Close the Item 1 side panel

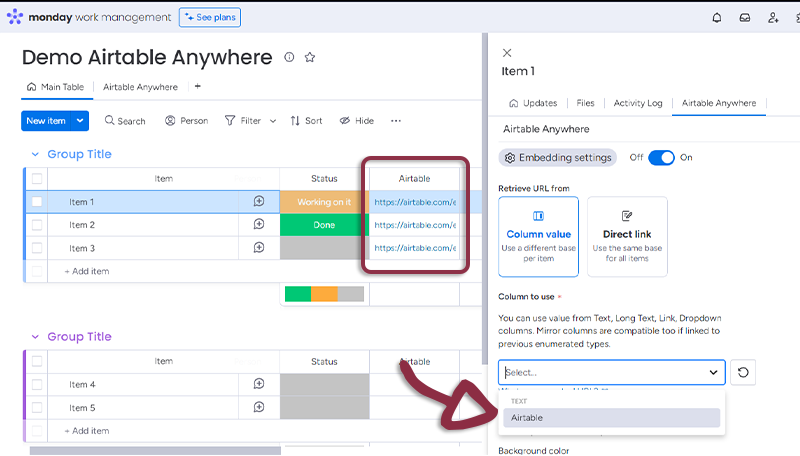(x=507, y=52)
